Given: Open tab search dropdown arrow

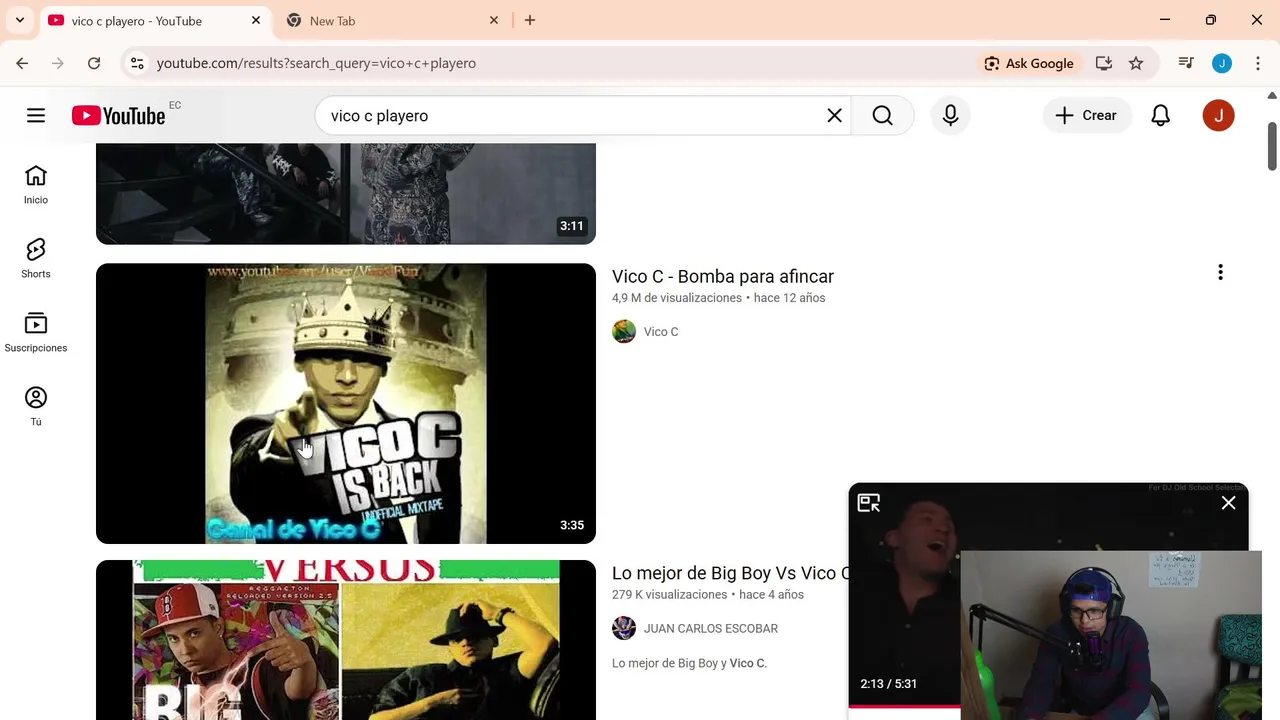Looking at the screenshot, I should click(20, 20).
